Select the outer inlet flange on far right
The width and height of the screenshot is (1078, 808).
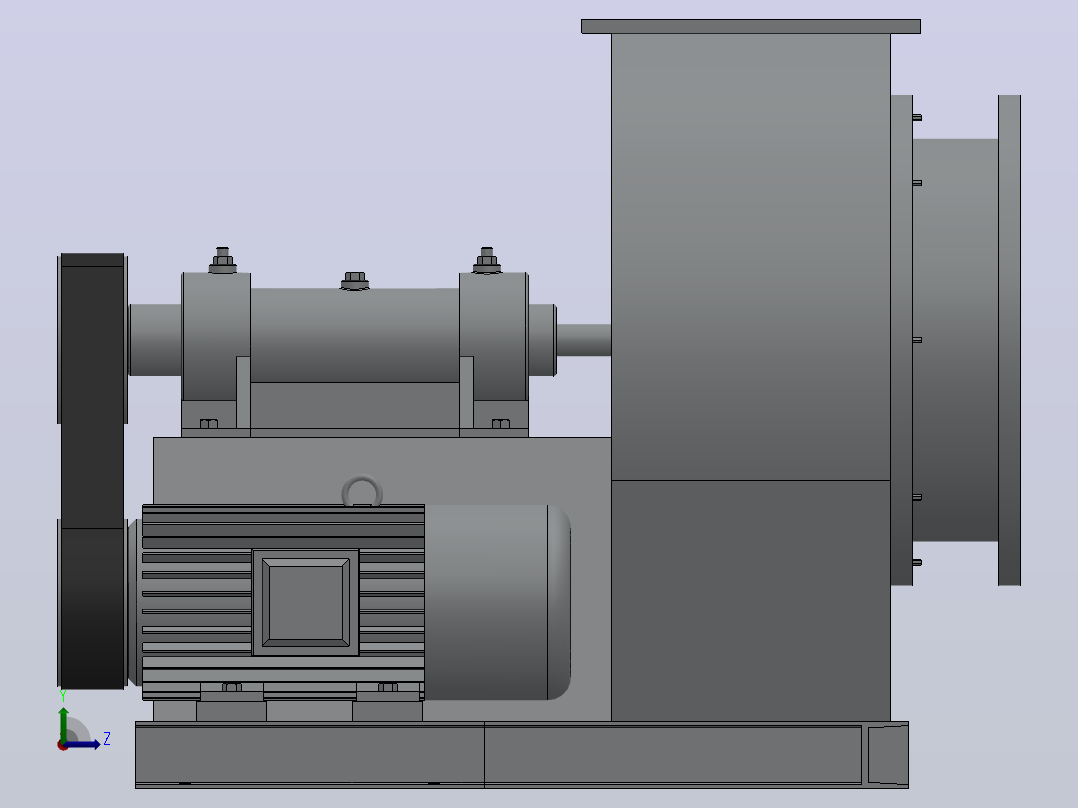click(x=1009, y=340)
